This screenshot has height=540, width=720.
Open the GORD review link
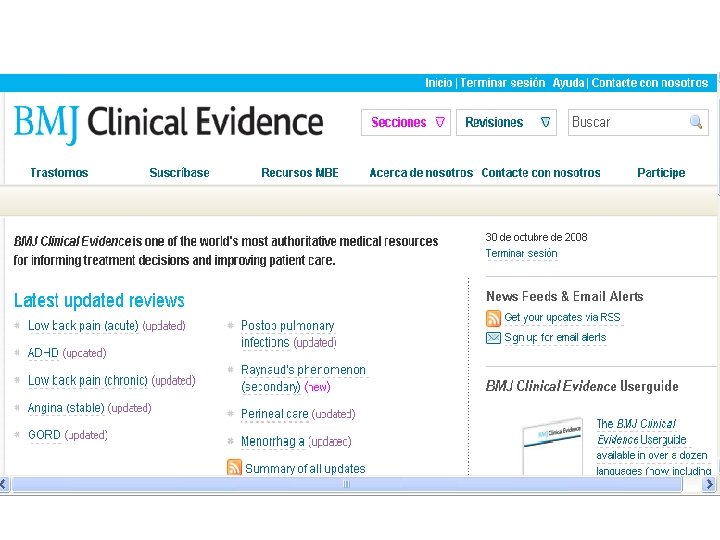pos(44,434)
